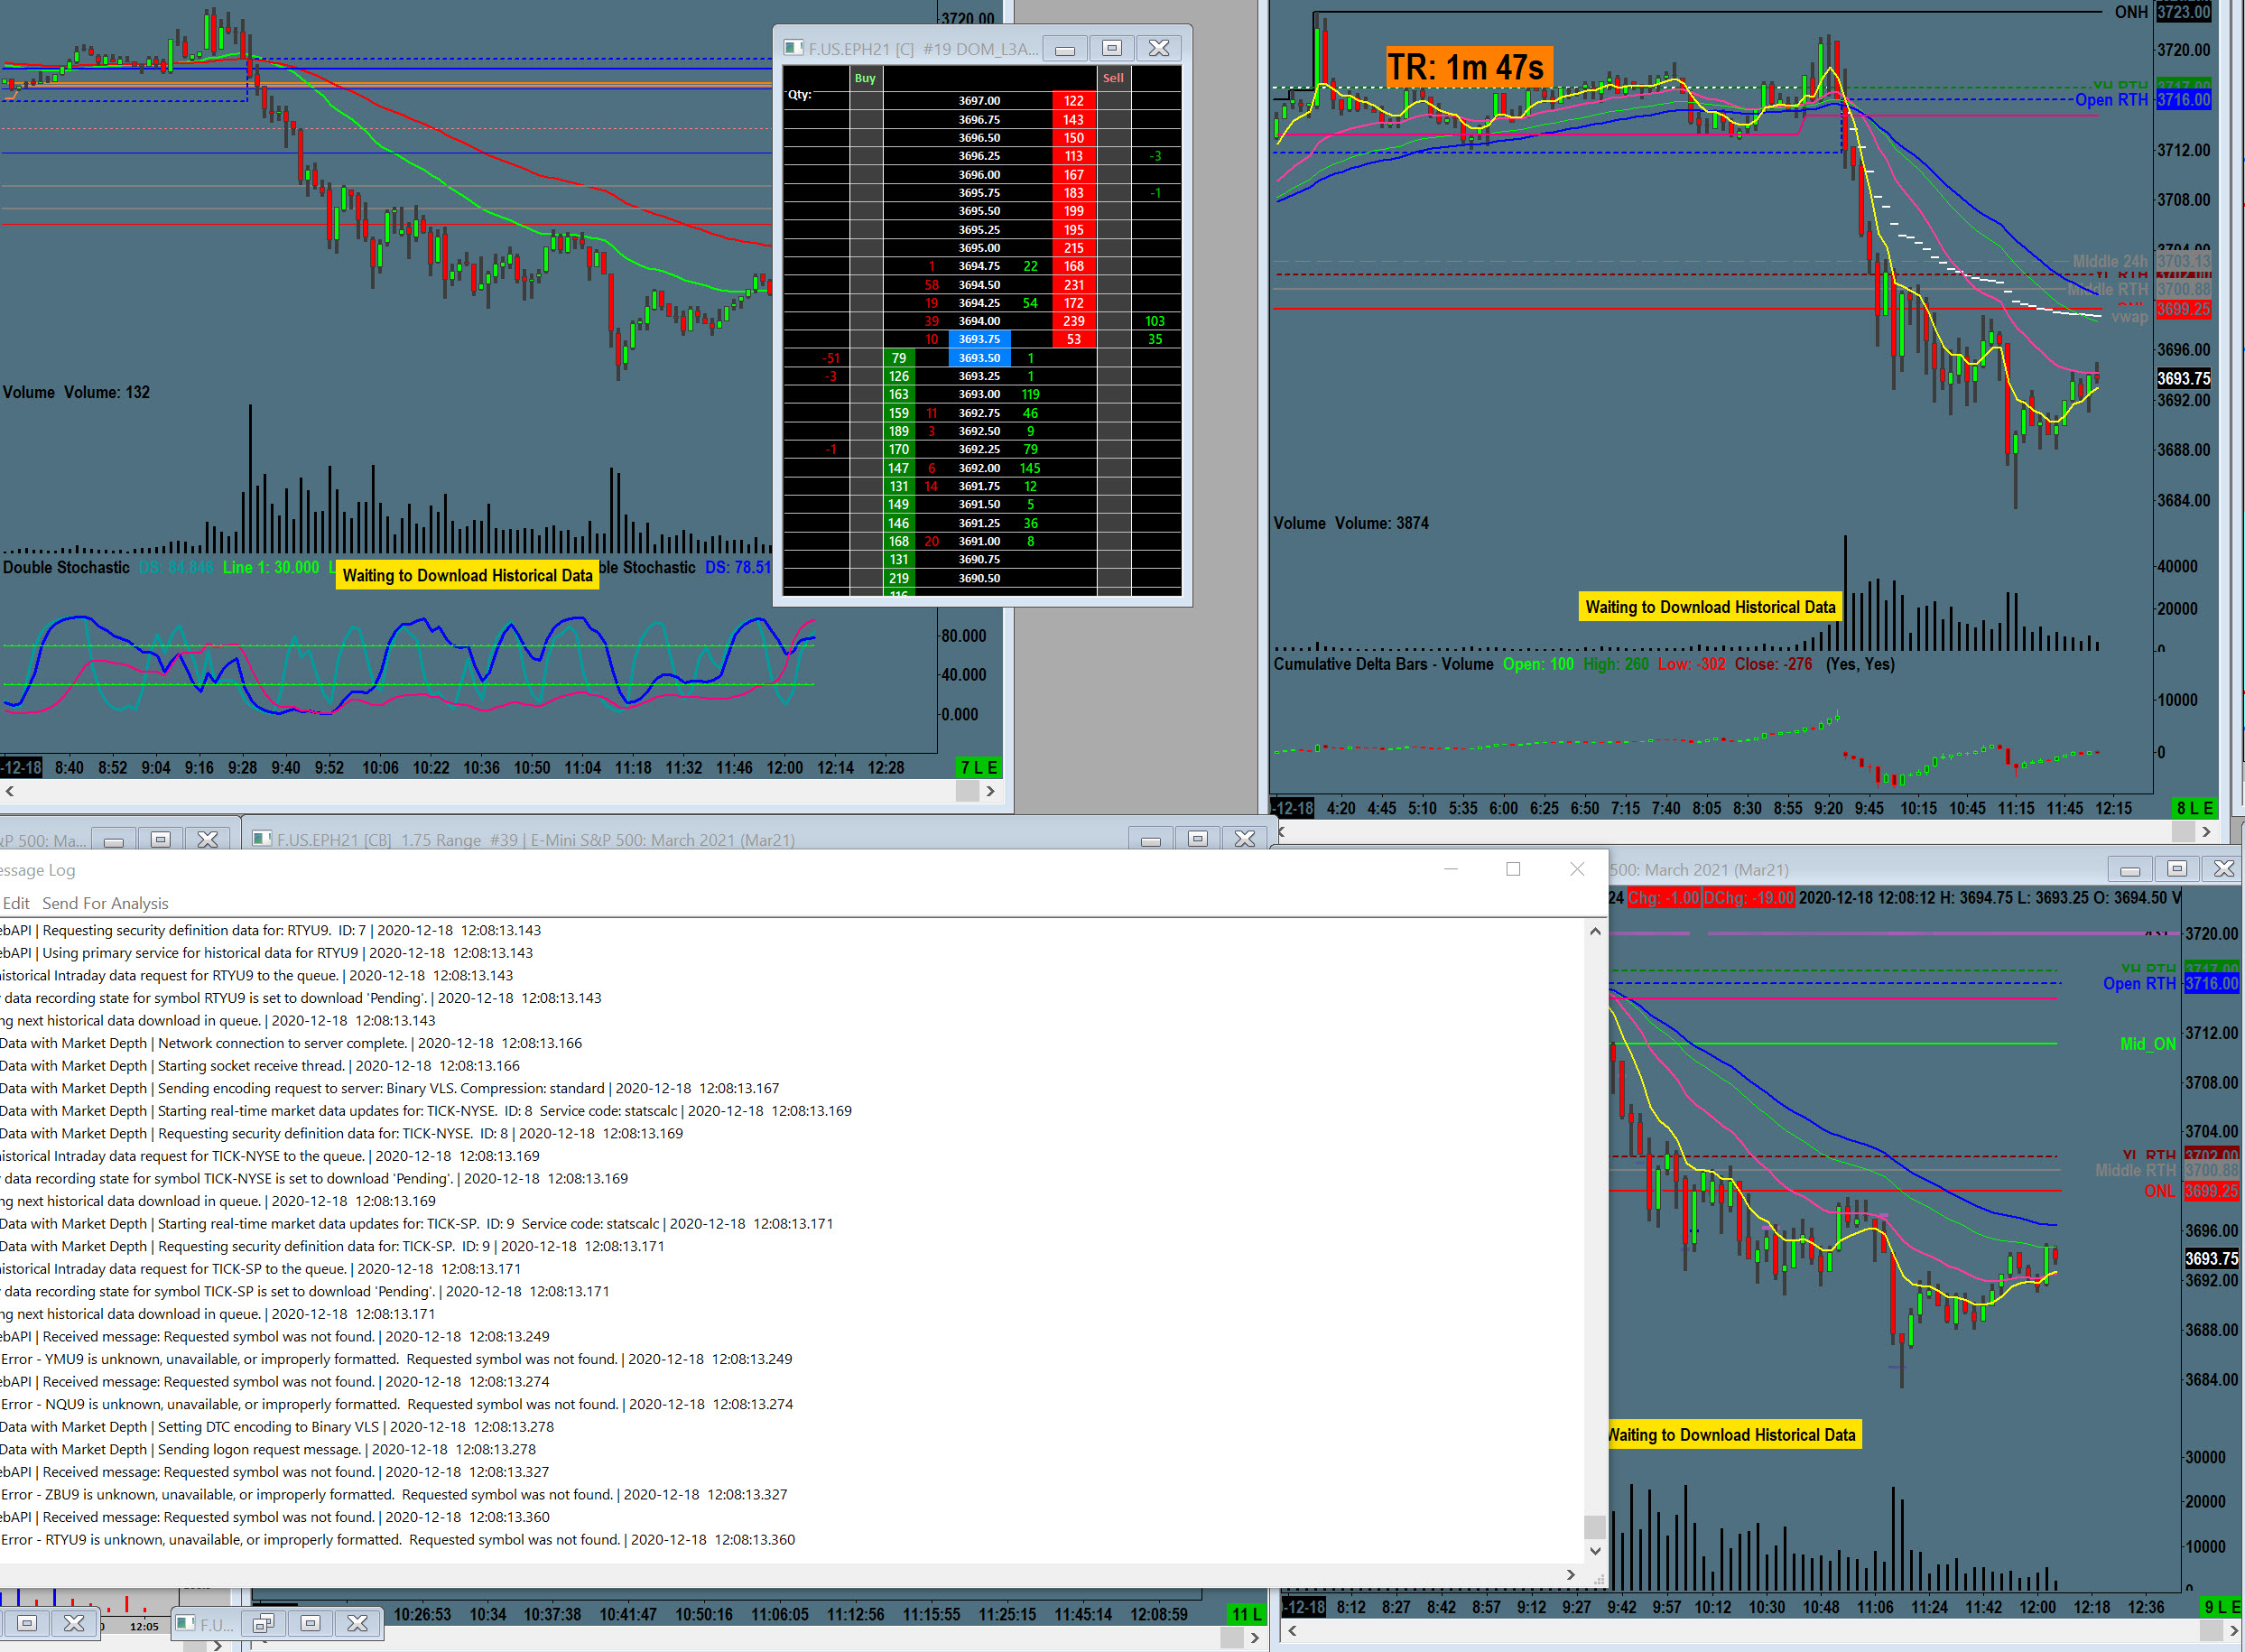The image size is (2245, 1652).
Task: Click Message Log vertical scrollbar thumb
Action: pyautogui.click(x=1595, y=1526)
